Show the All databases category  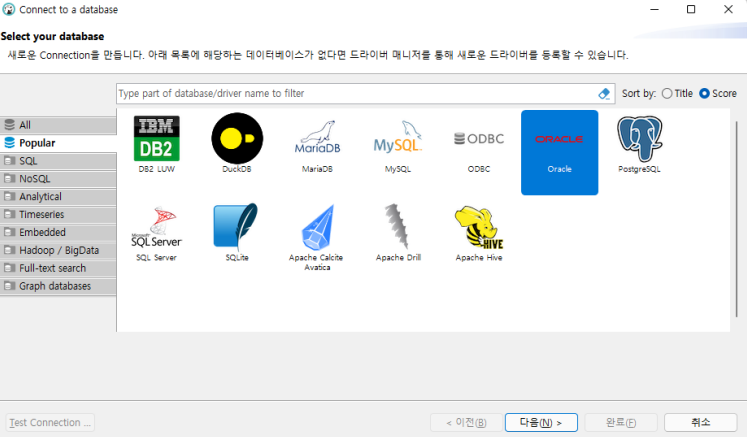click(x=58, y=125)
